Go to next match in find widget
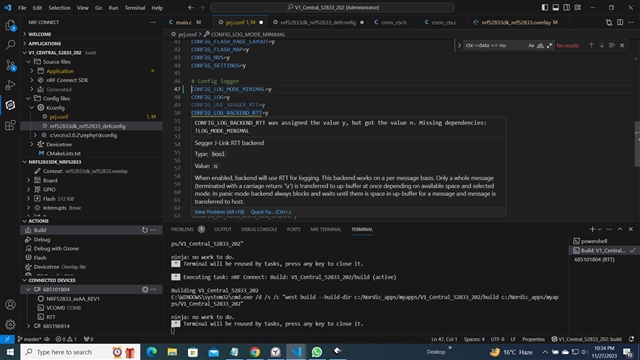The height and width of the screenshot is (360, 640). tap(602, 45)
